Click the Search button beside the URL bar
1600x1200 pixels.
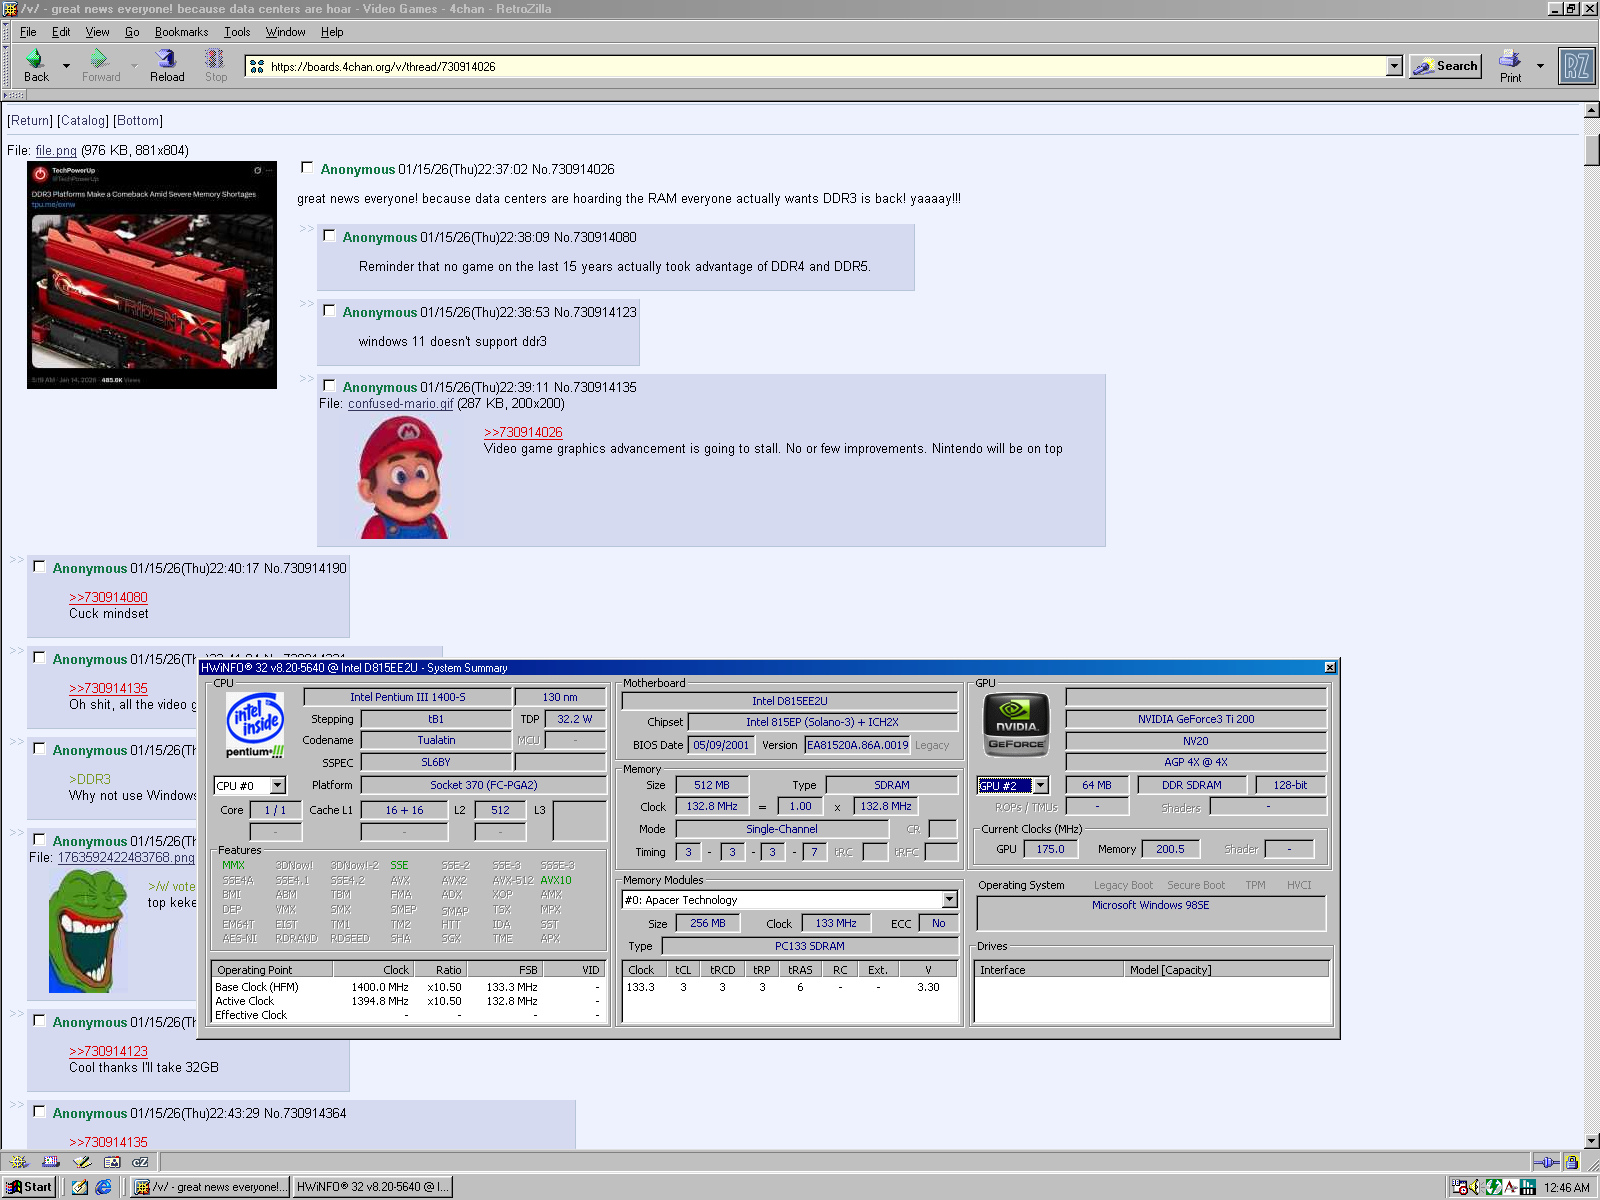tap(1445, 66)
